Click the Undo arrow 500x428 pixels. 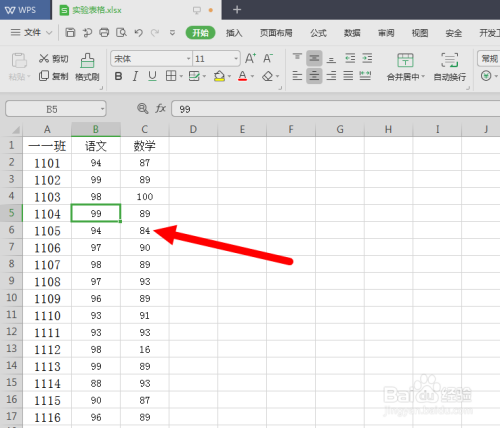tap(138, 33)
